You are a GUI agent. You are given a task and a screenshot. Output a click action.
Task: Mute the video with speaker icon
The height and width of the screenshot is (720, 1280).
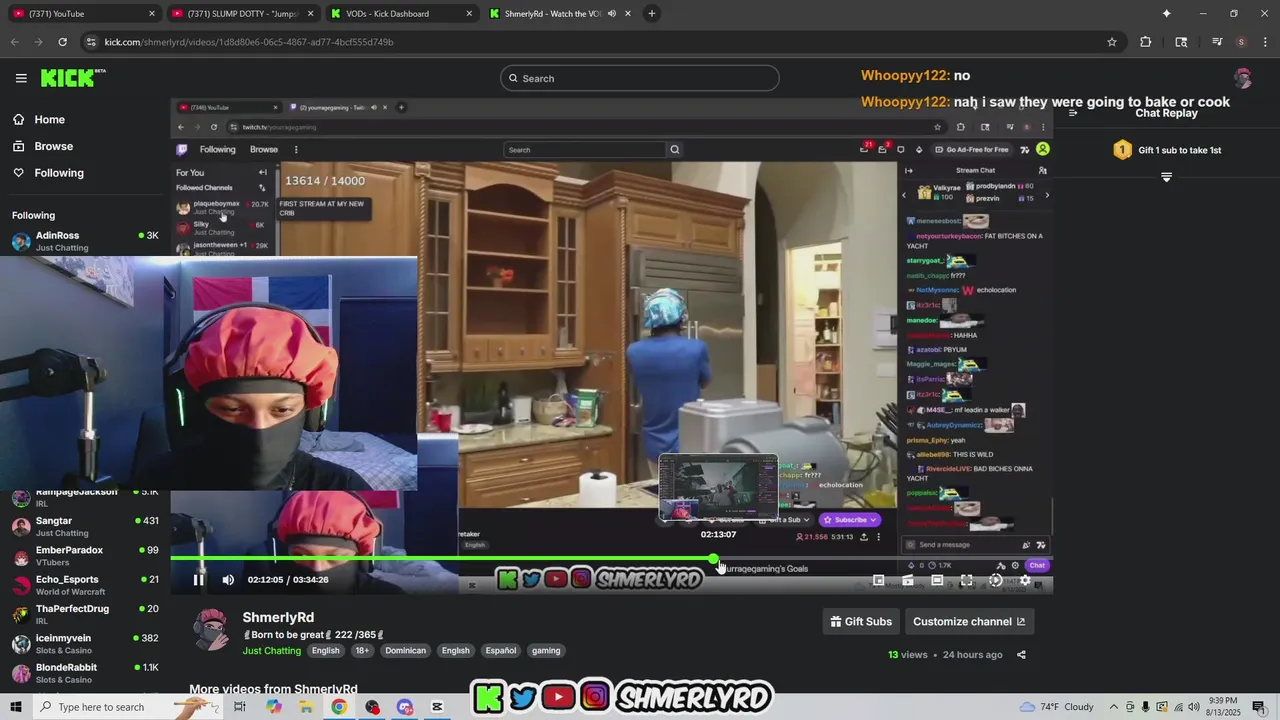coord(228,580)
